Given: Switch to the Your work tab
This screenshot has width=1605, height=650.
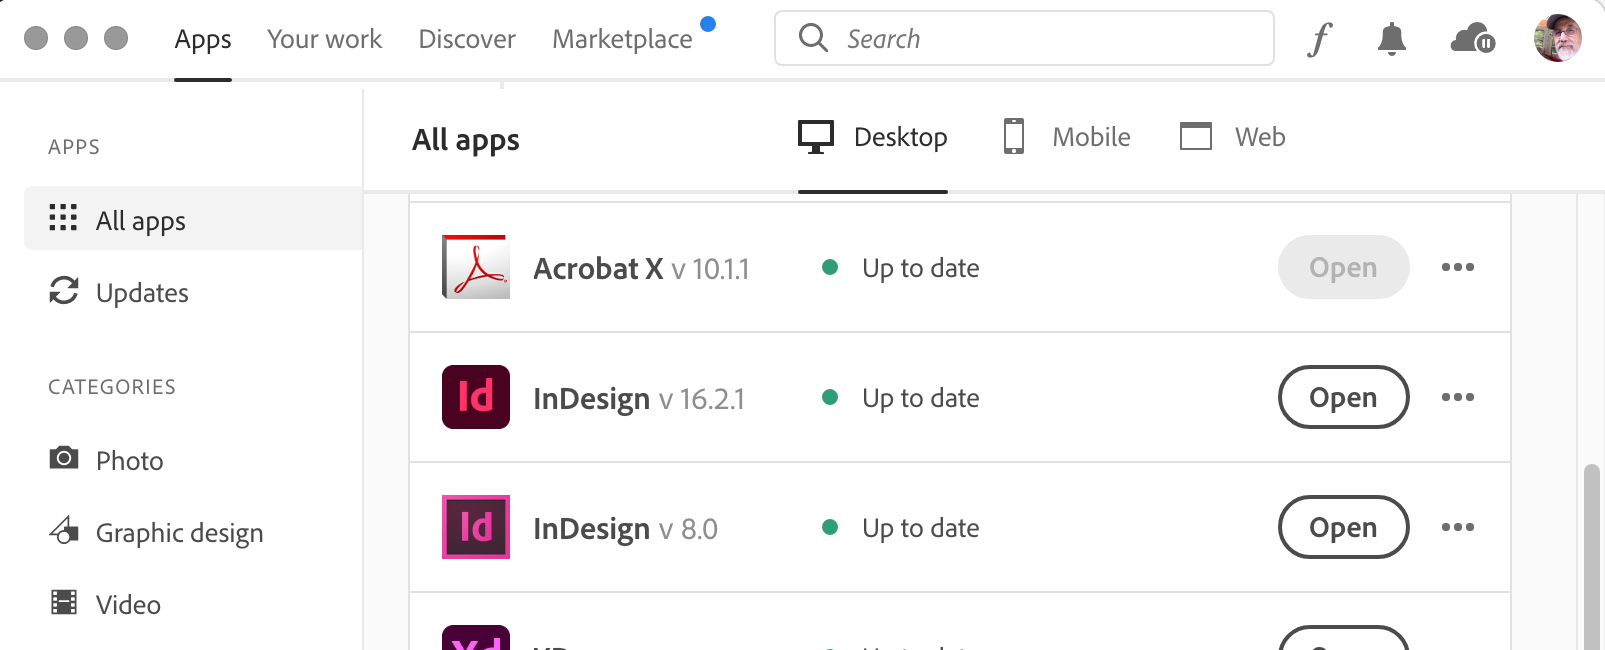Looking at the screenshot, I should [x=324, y=39].
